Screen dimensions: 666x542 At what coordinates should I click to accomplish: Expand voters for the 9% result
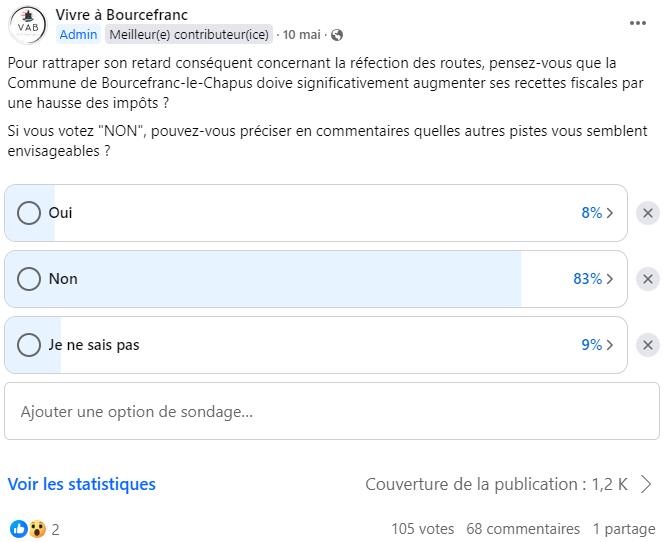(x=597, y=345)
